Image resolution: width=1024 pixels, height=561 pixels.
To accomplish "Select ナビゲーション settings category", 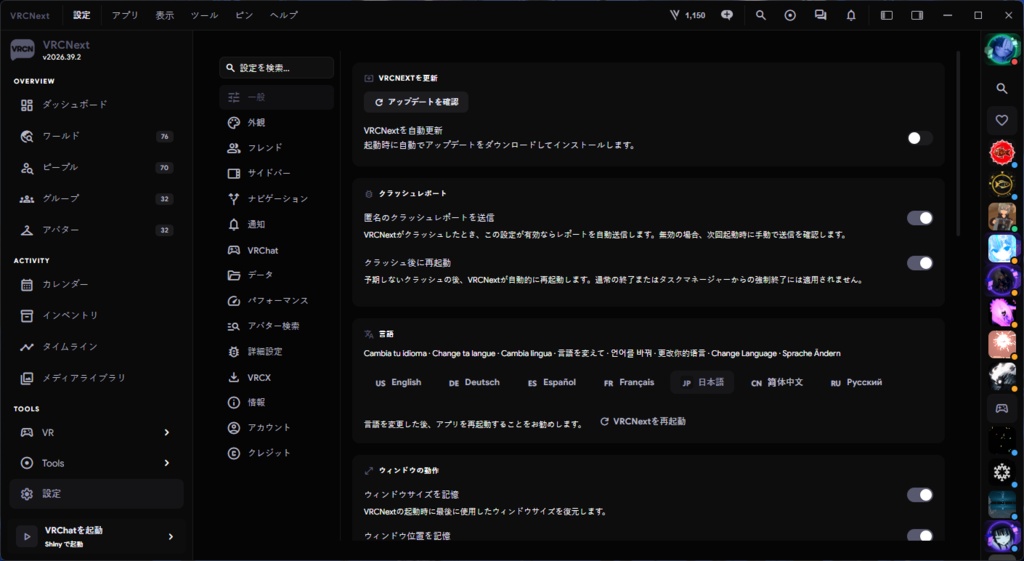I will [x=276, y=199].
